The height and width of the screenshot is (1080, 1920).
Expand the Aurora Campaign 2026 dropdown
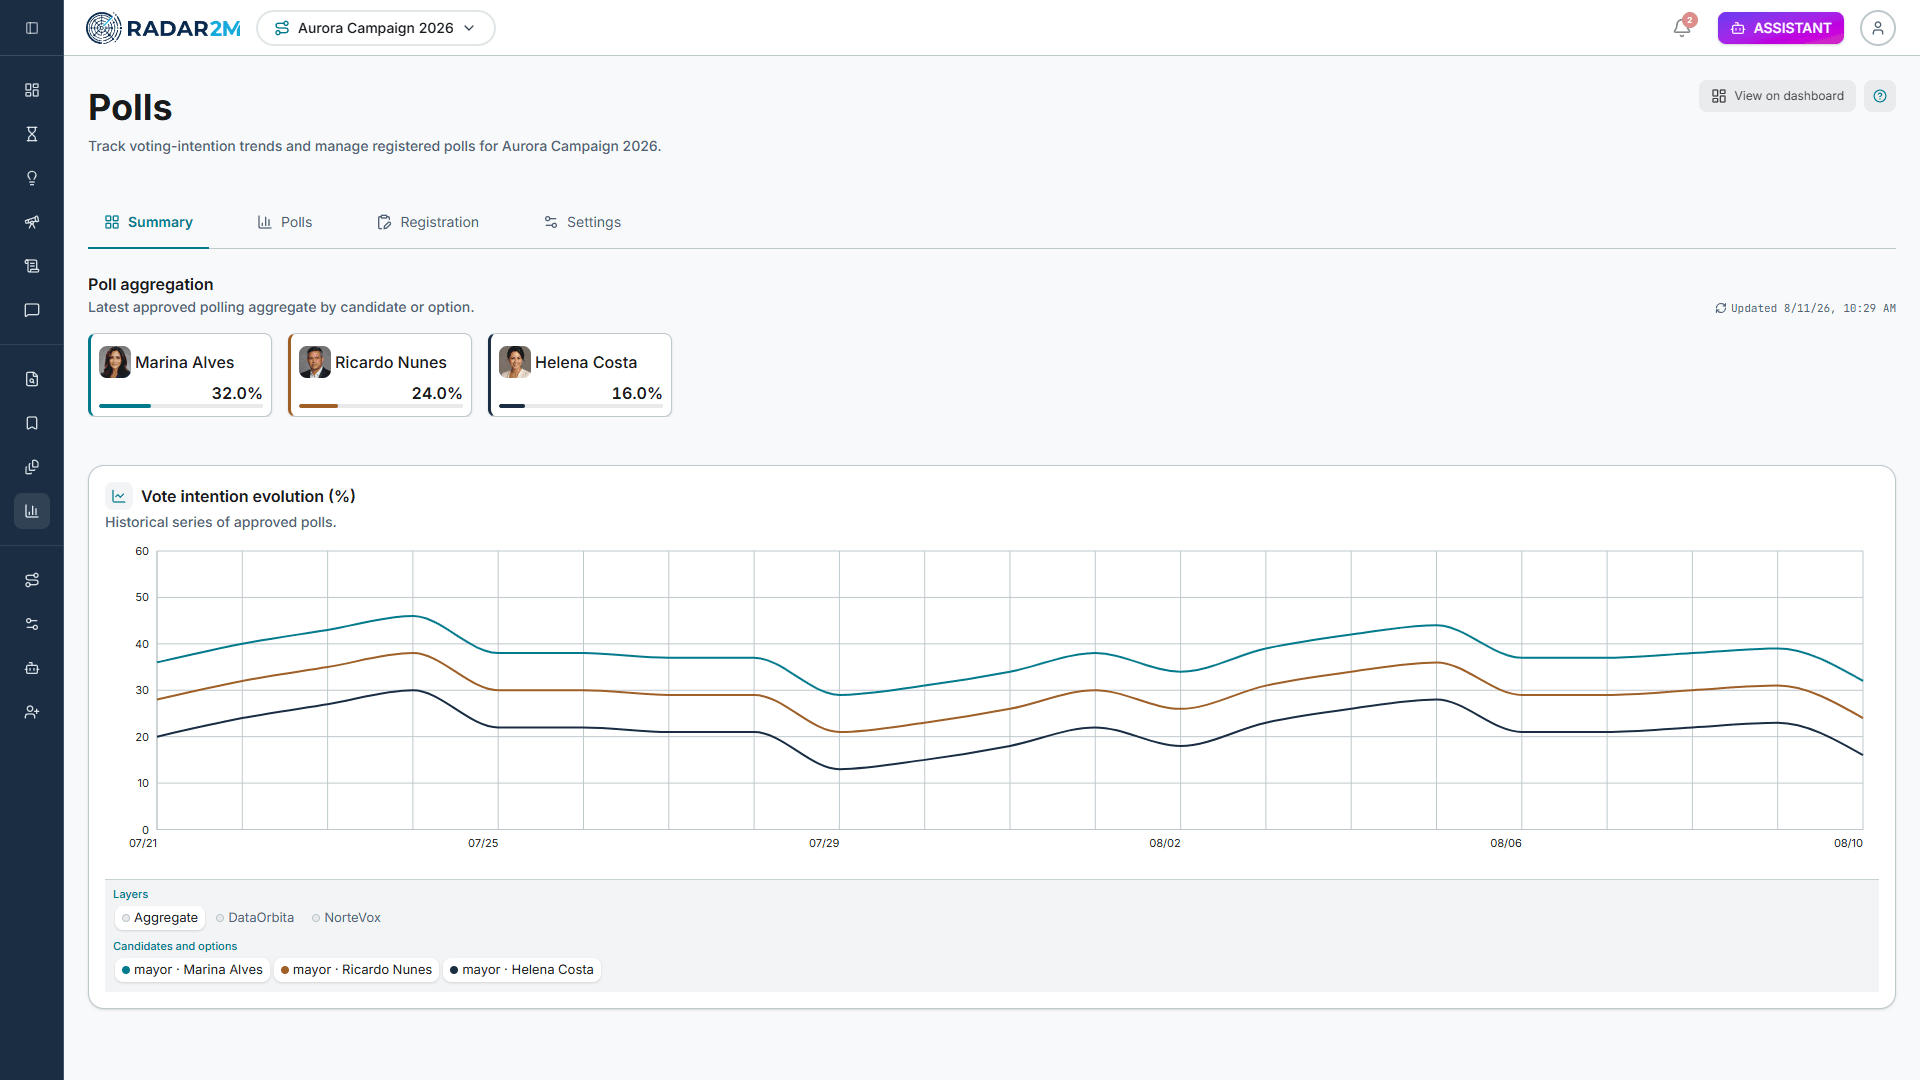tap(376, 28)
